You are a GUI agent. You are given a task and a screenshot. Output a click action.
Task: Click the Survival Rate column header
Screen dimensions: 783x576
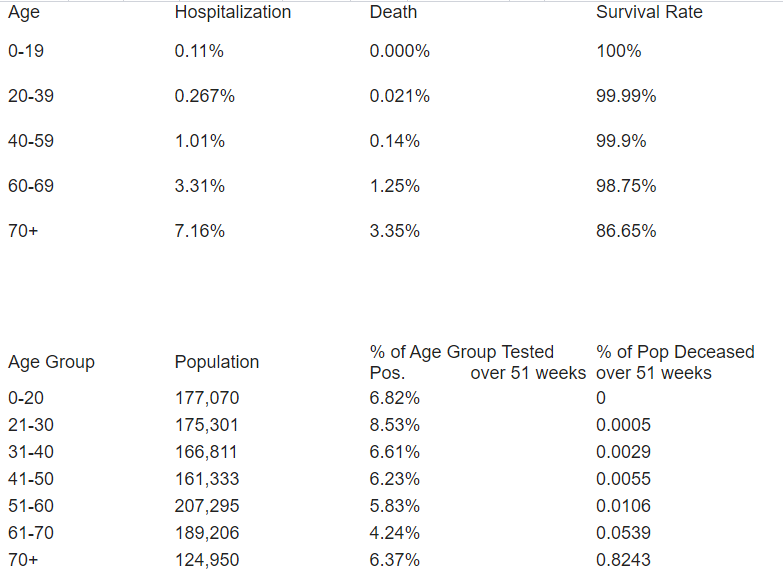[x=649, y=13]
